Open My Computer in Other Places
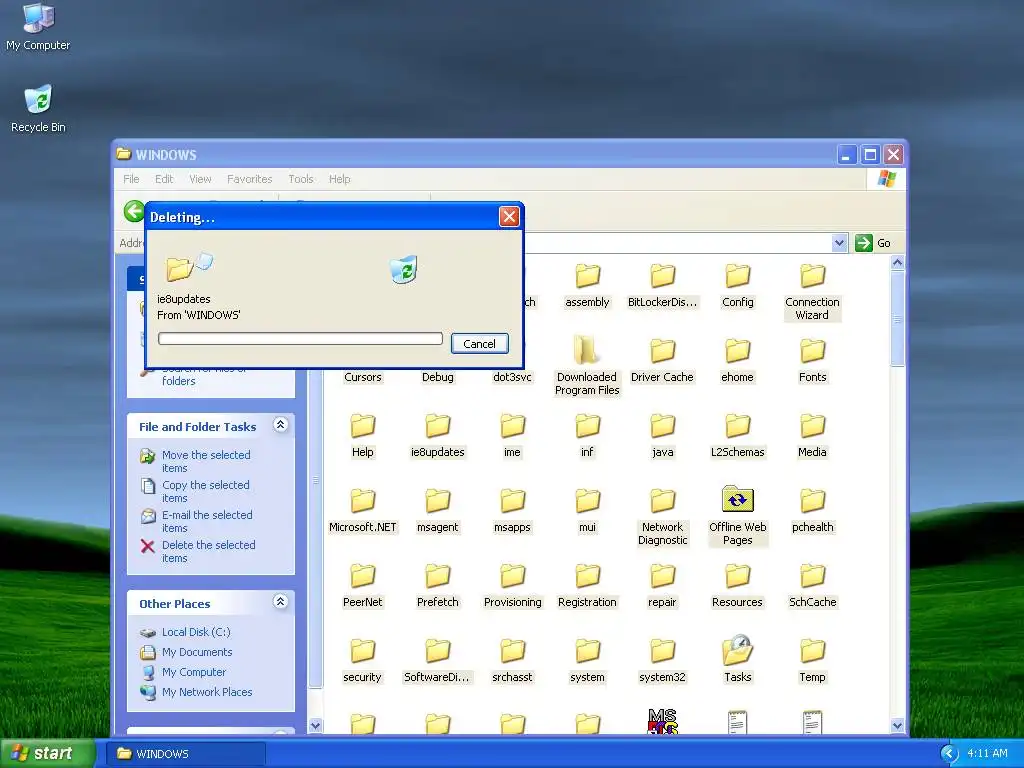Screen dimensions: 1024x768 click(x=193, y=672)
